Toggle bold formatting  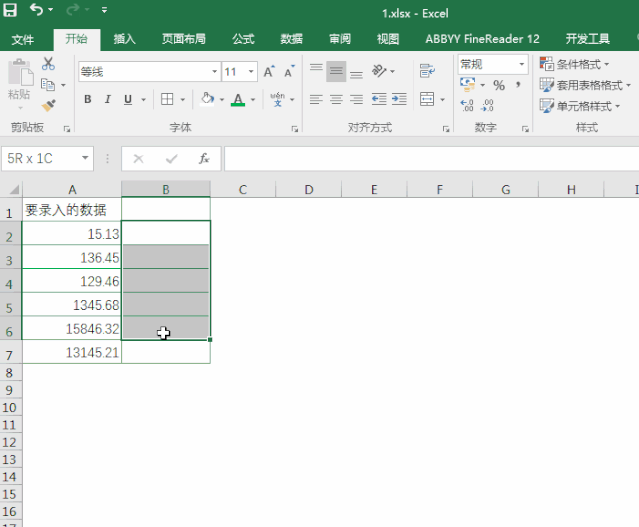pos(88,100)
